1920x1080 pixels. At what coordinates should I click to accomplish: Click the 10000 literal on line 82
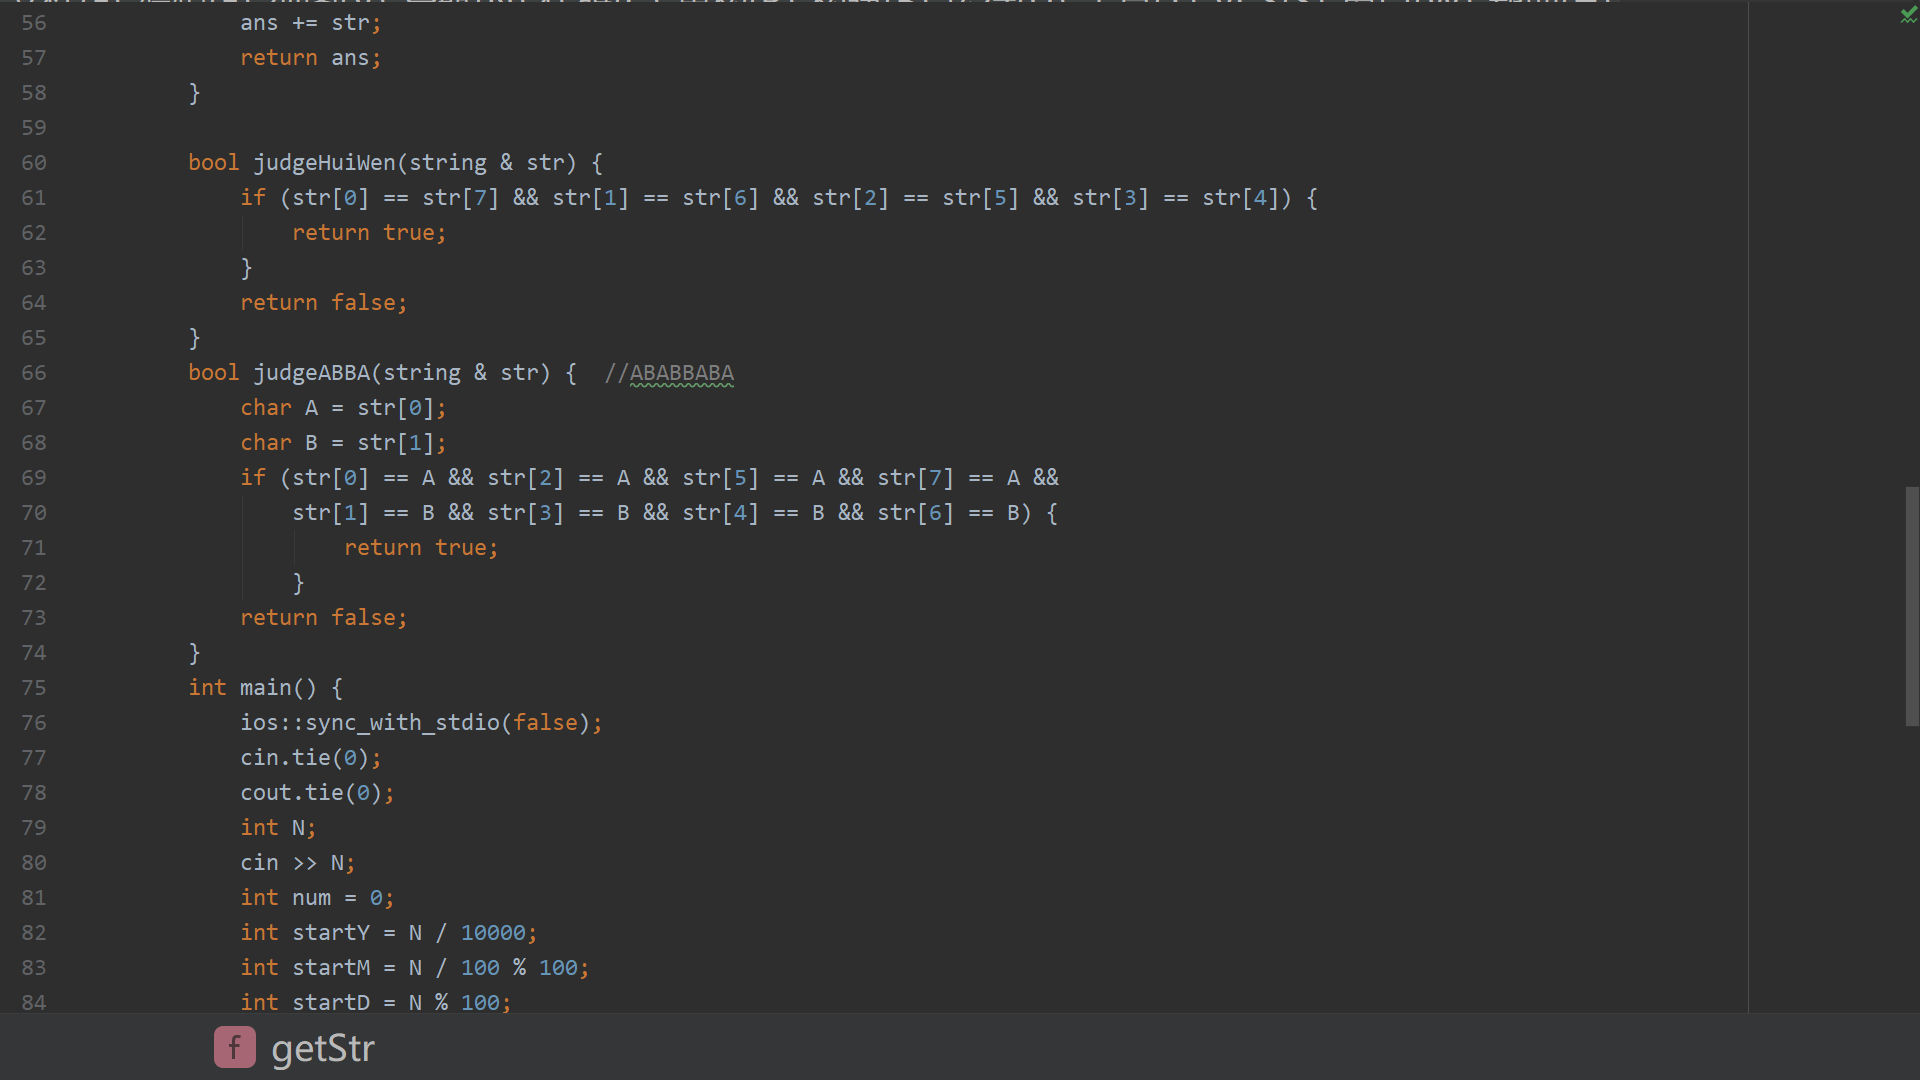pos(493,933)
